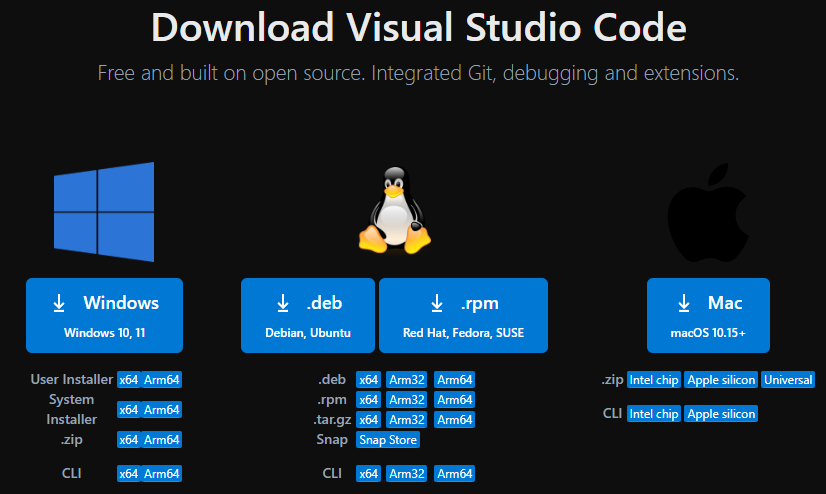
Task: Pick Arm32 for the .tar.gz archive
Action: point(407,420)
